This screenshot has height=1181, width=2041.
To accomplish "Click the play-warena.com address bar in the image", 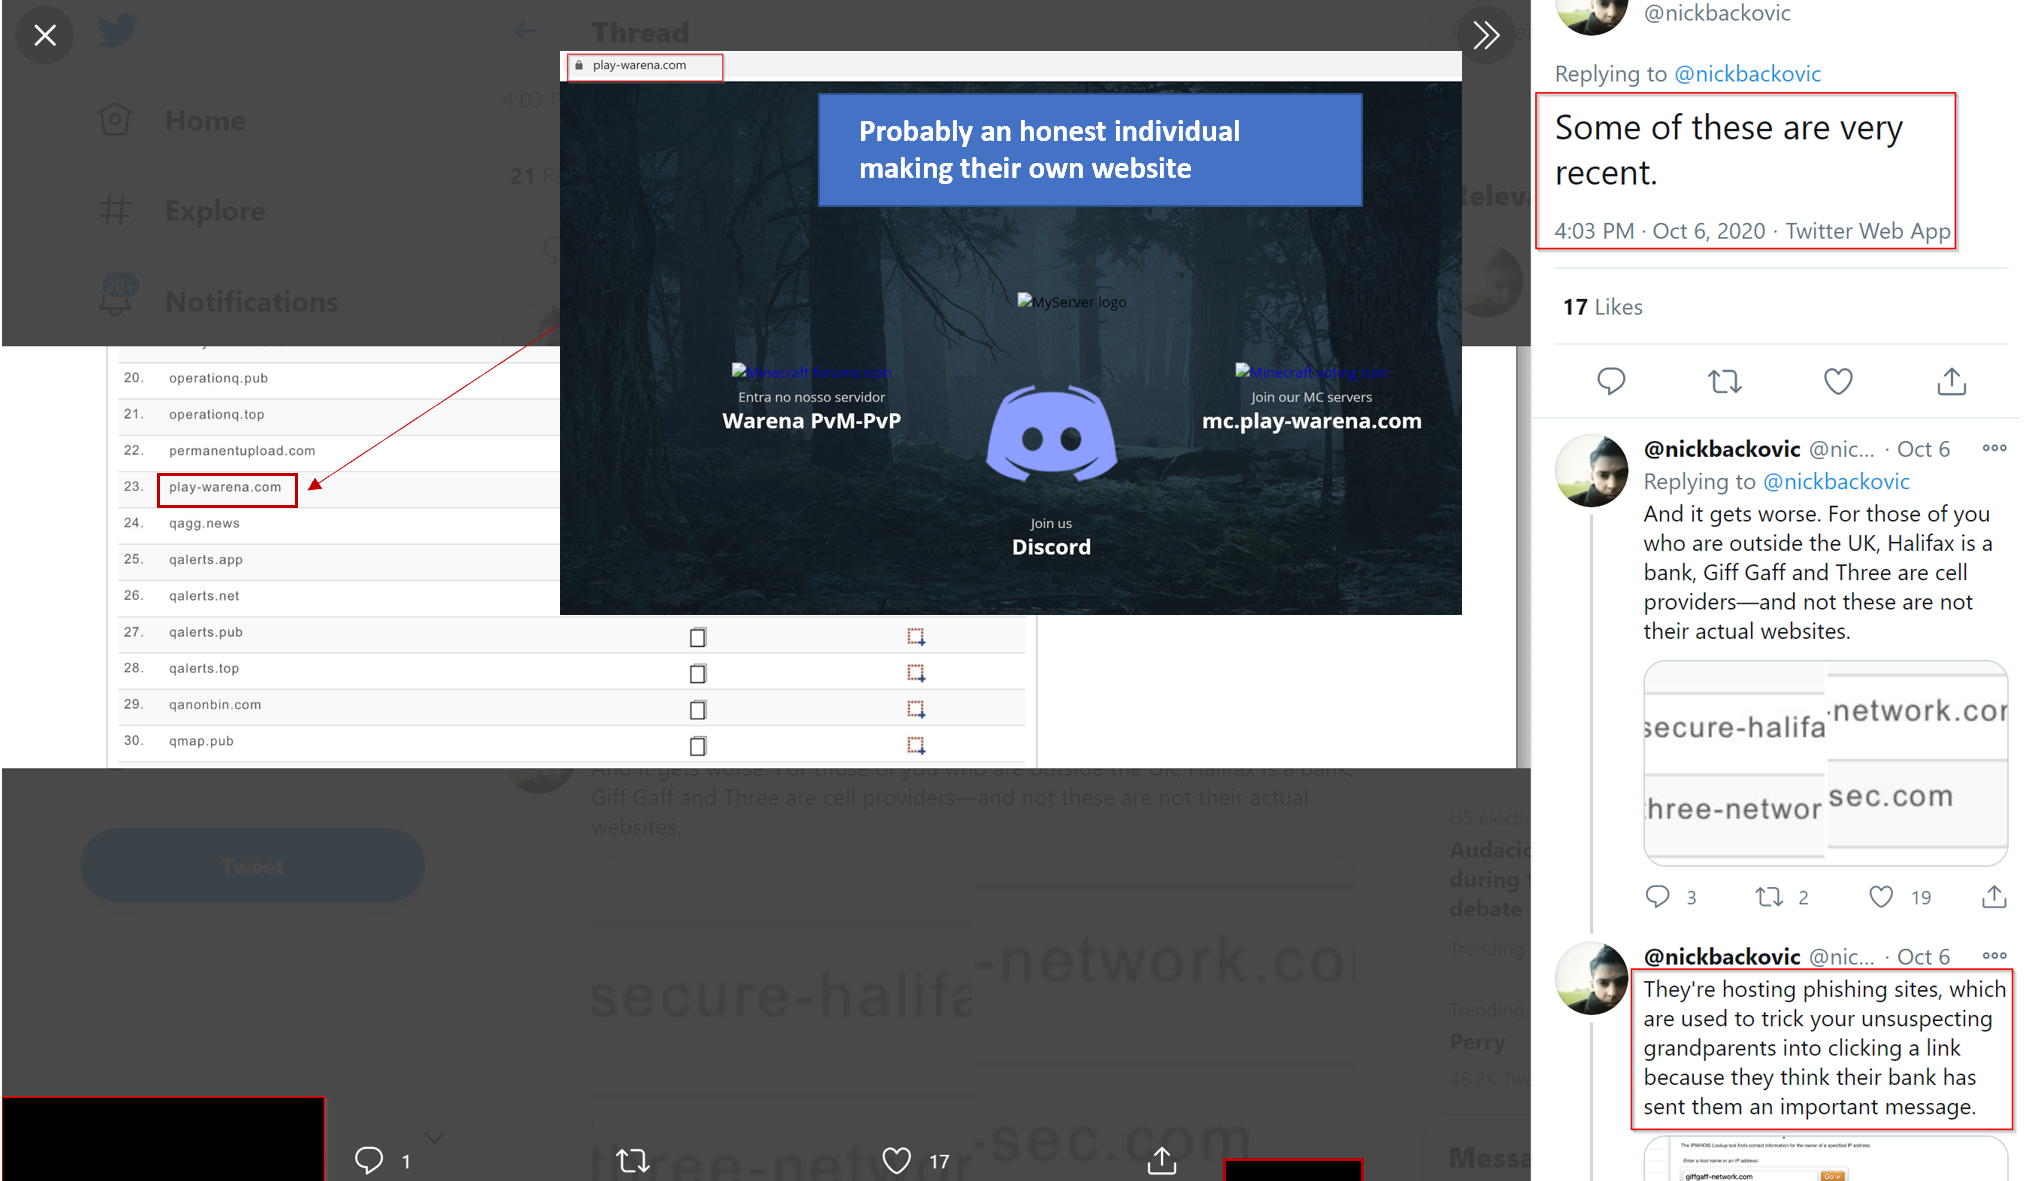I will pos(645,66).
